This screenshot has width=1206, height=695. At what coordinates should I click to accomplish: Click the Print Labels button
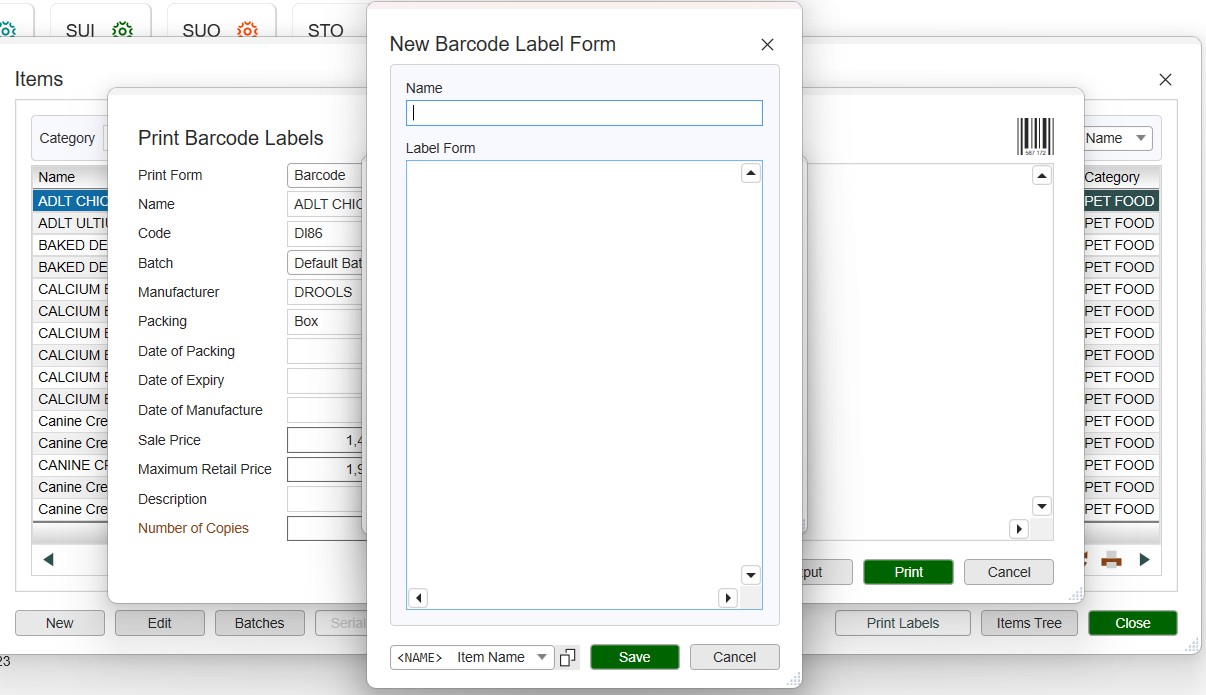tap(902, 623)
